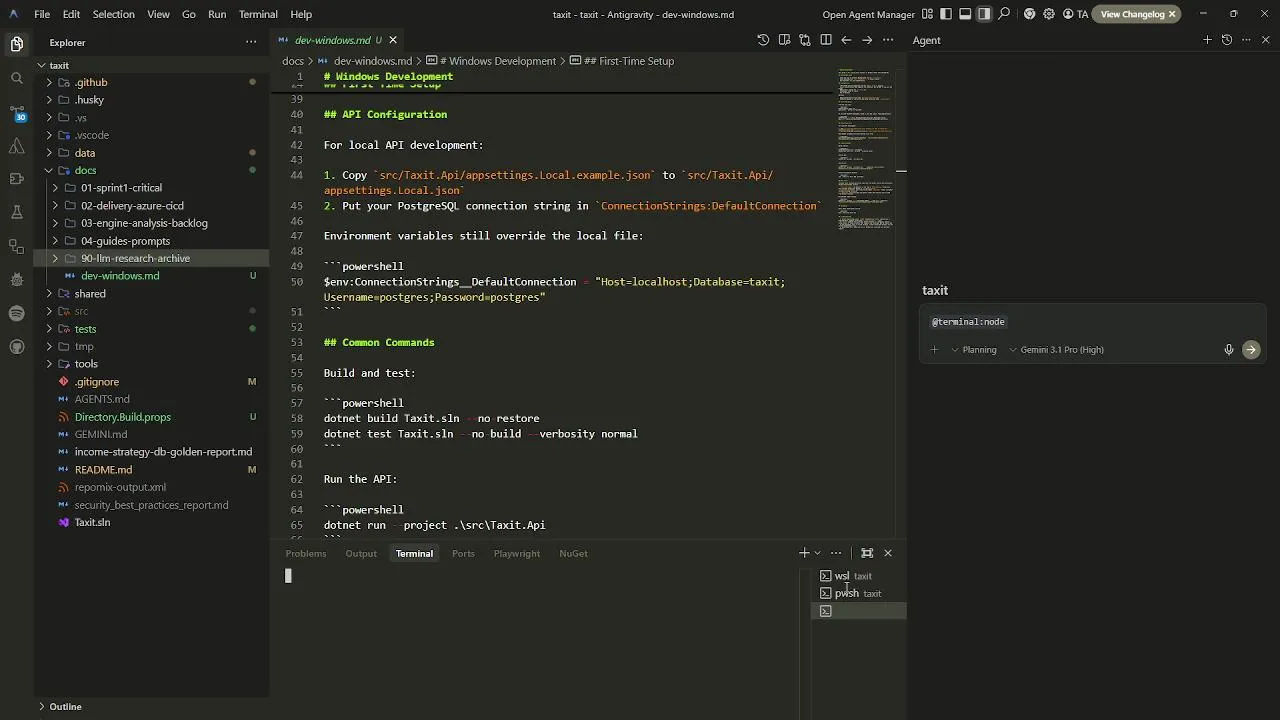
Task: Open the Spotify icon in the activity bar
Action: tap(17, 313)
